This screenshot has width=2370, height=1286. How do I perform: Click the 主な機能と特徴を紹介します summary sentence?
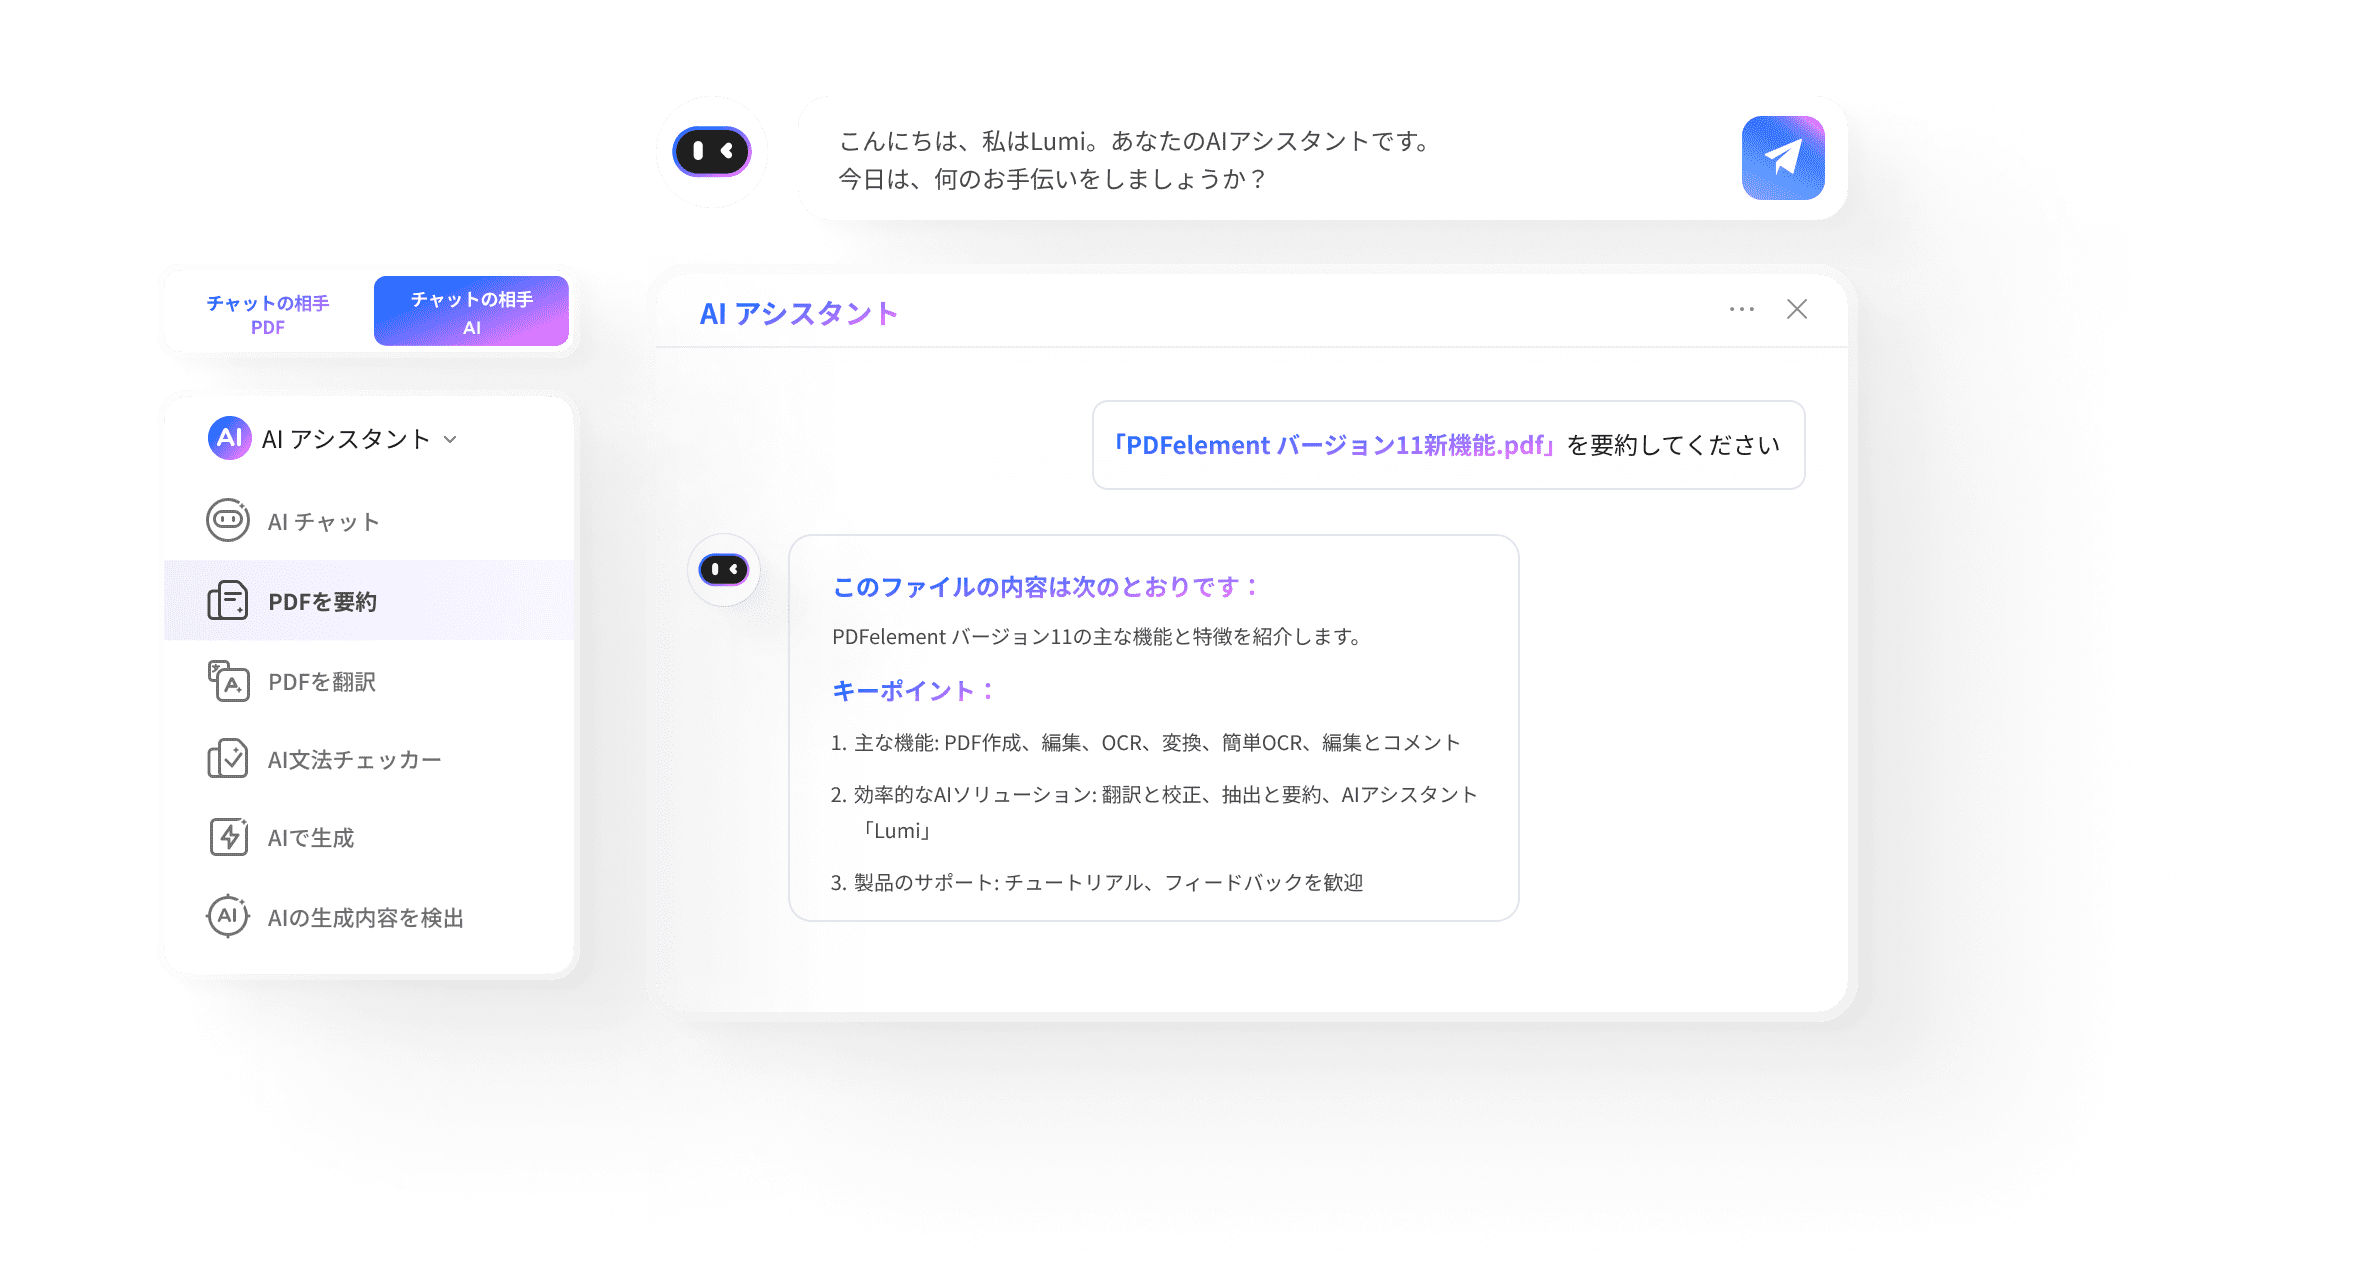(1096, 637)
